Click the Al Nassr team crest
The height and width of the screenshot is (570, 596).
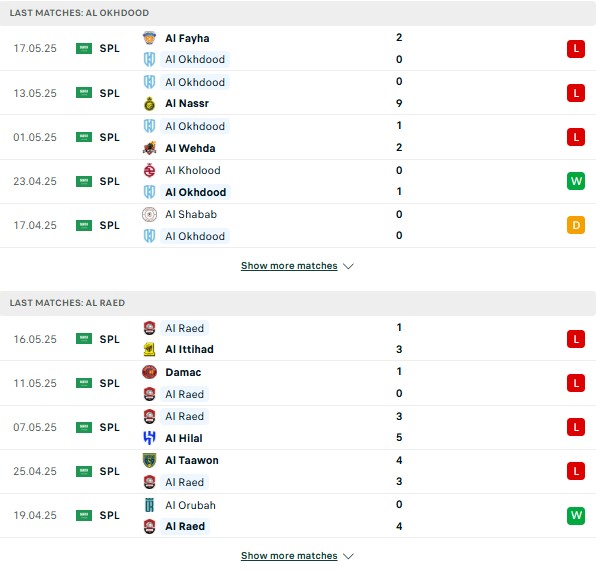point(149,103)
